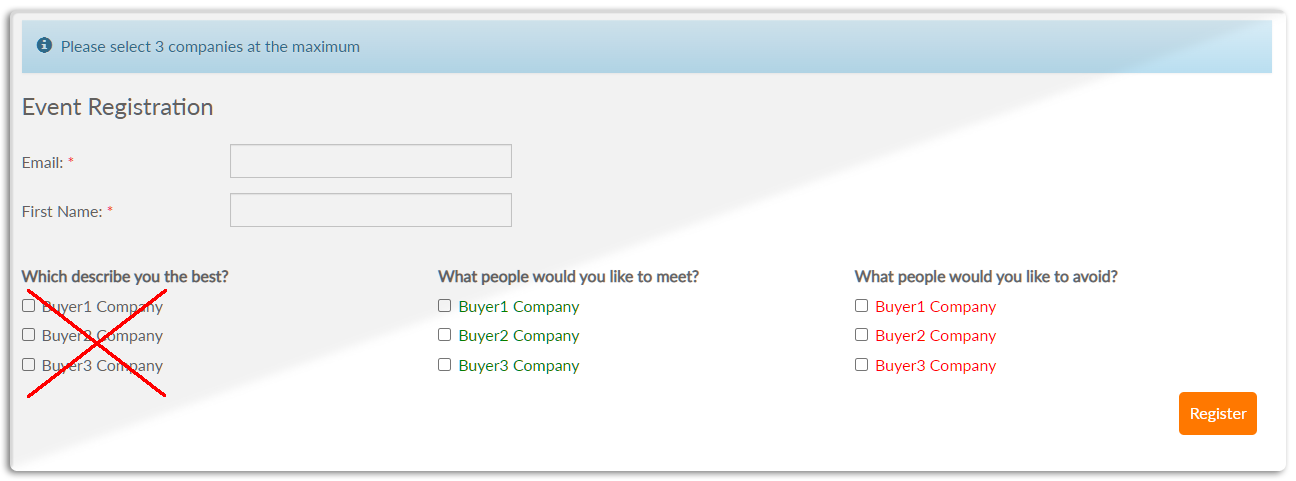The image size is (1296, 481).
Task: Check the Buyer3 Company box under 'like to meet'
Action: click(445, 365)
